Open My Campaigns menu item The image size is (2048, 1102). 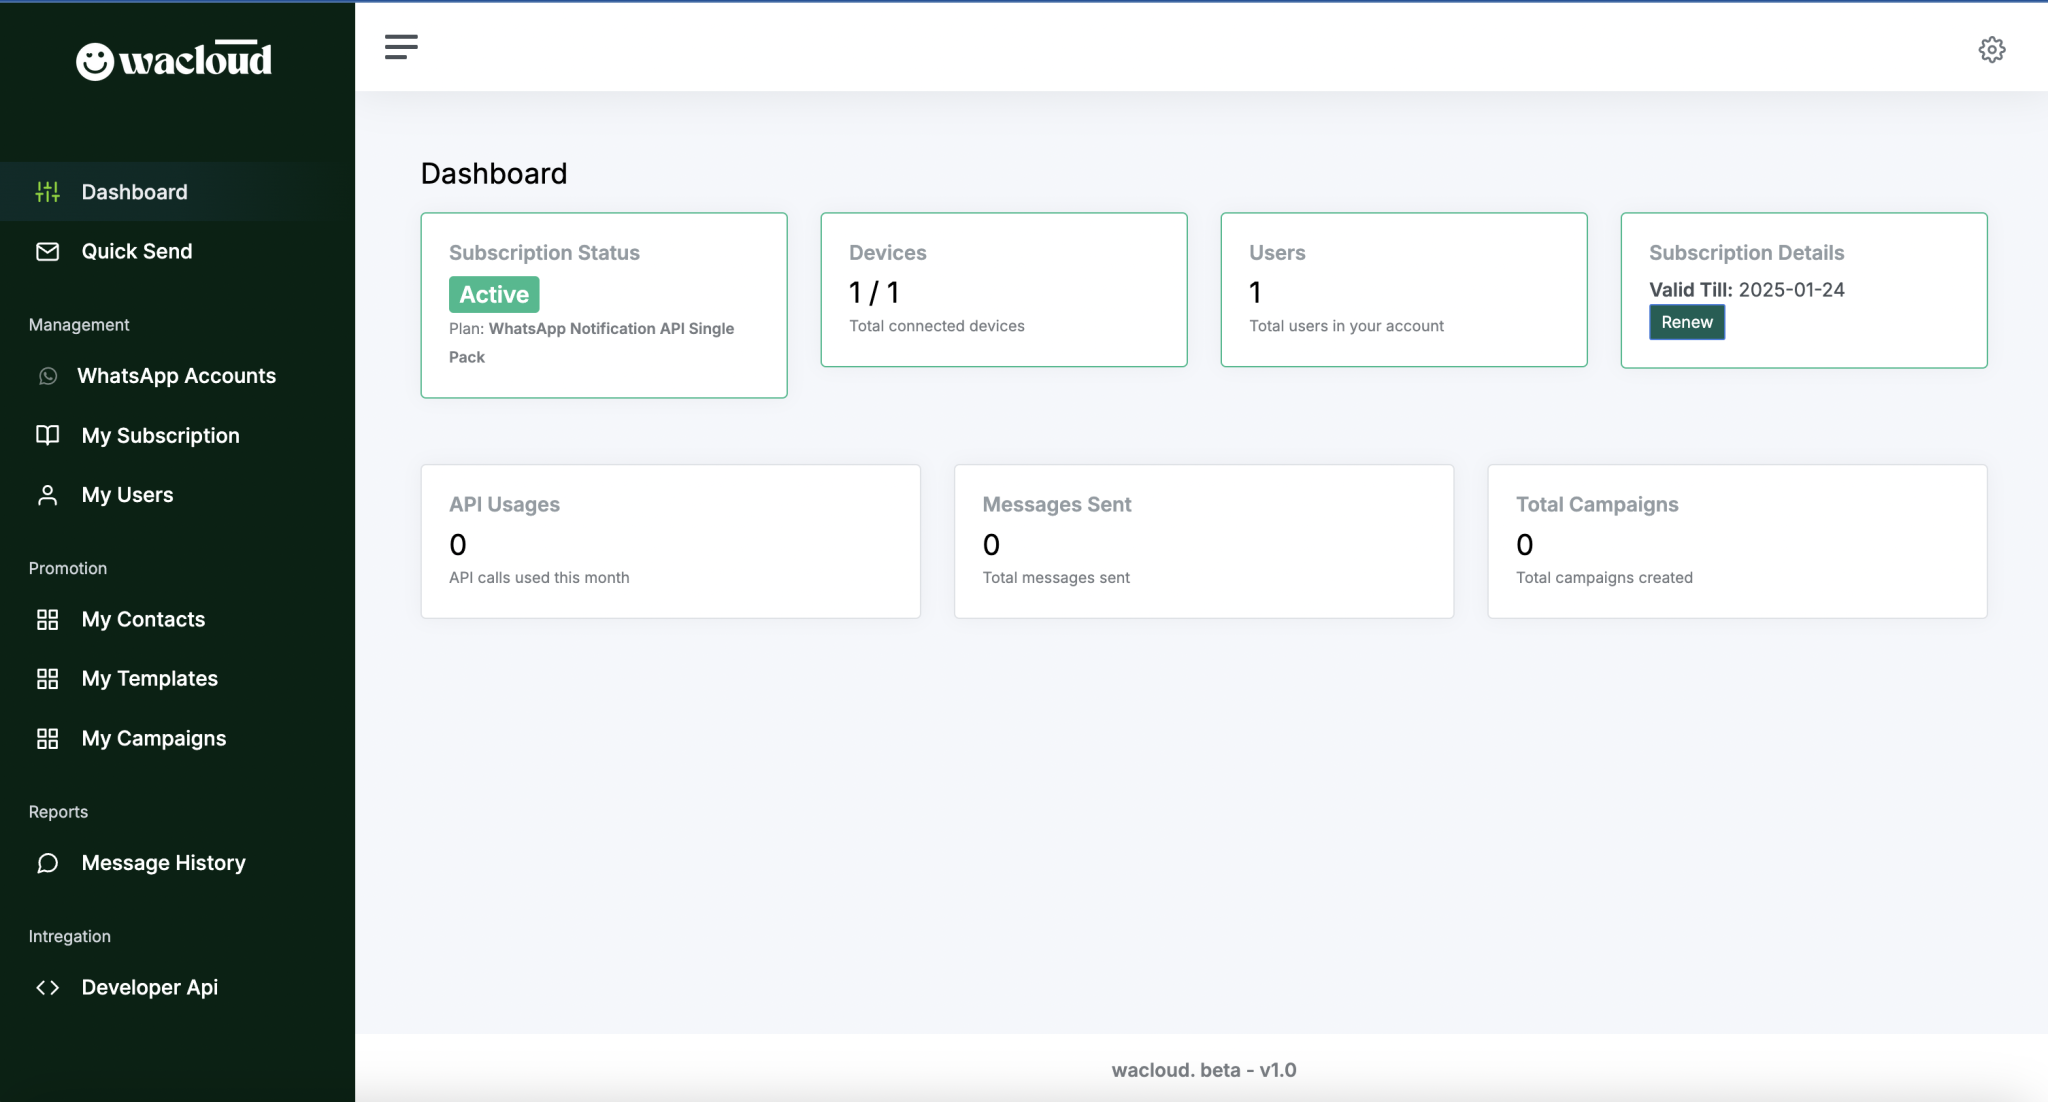(x=153, y=739)
